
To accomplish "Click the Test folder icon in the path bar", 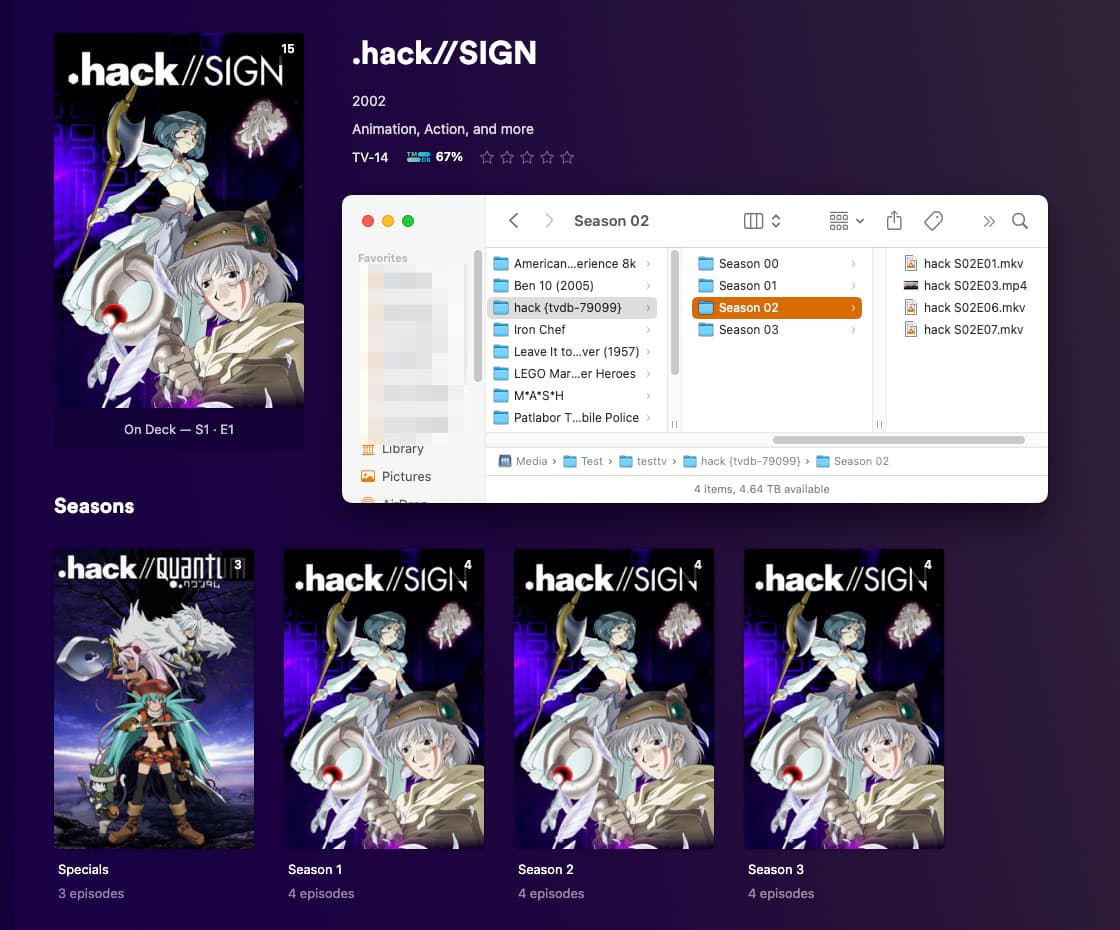I will 570,461.
